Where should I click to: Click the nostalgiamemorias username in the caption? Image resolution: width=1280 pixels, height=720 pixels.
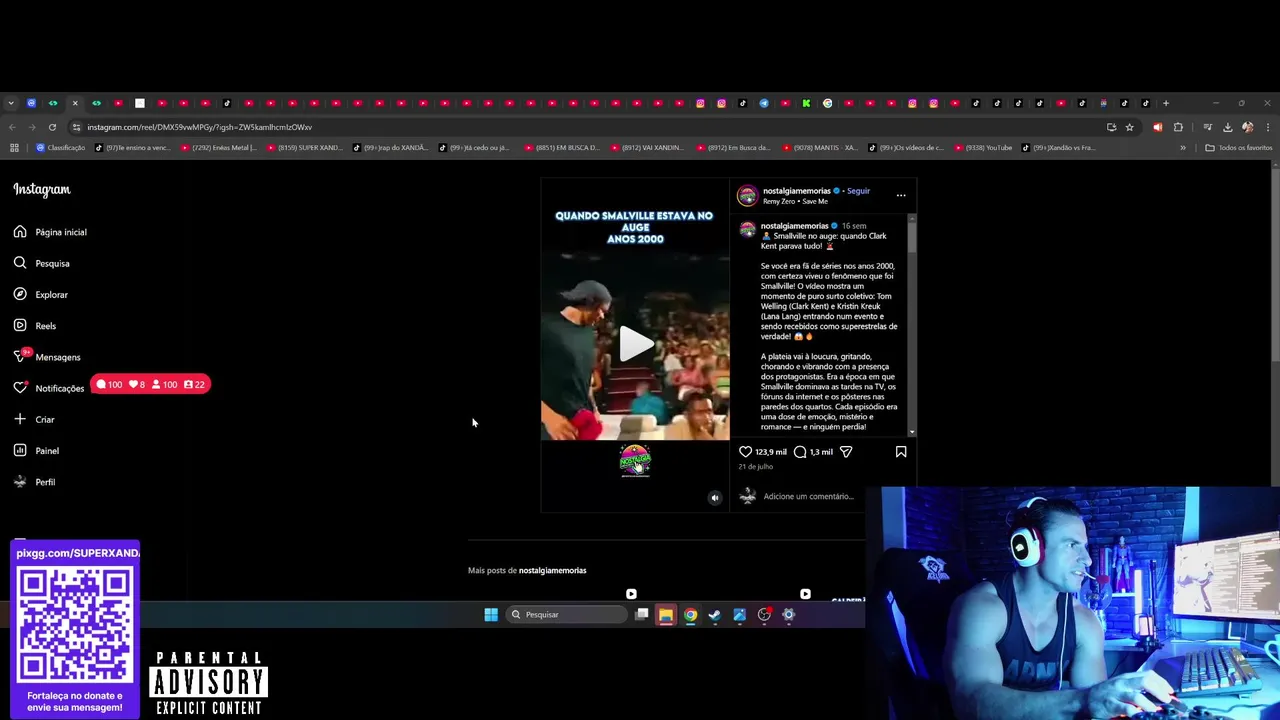click(795, 225)
